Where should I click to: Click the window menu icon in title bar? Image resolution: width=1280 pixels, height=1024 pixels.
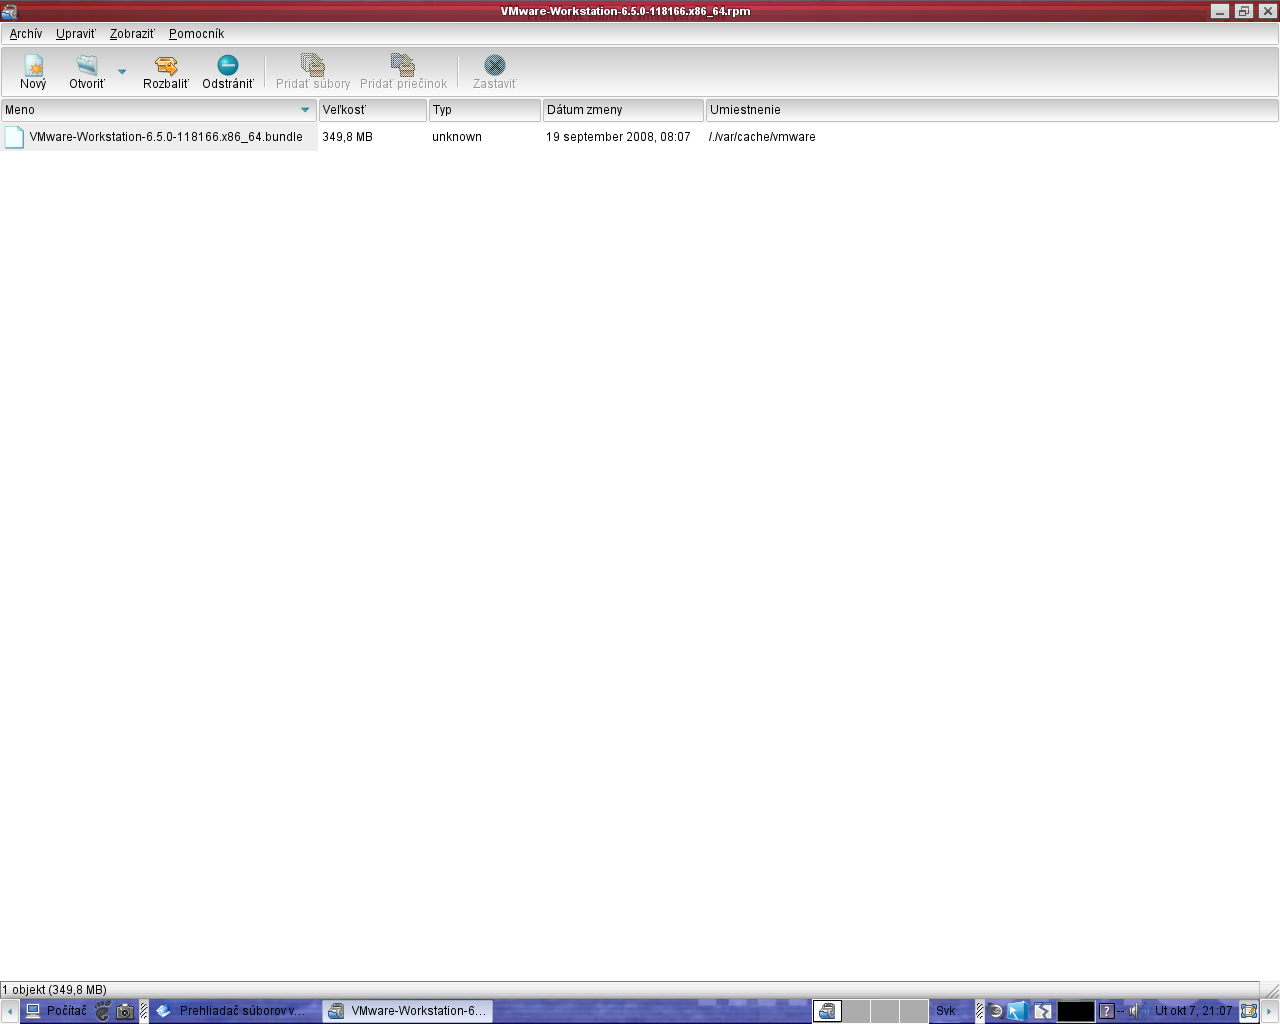(x=10, y=11)
